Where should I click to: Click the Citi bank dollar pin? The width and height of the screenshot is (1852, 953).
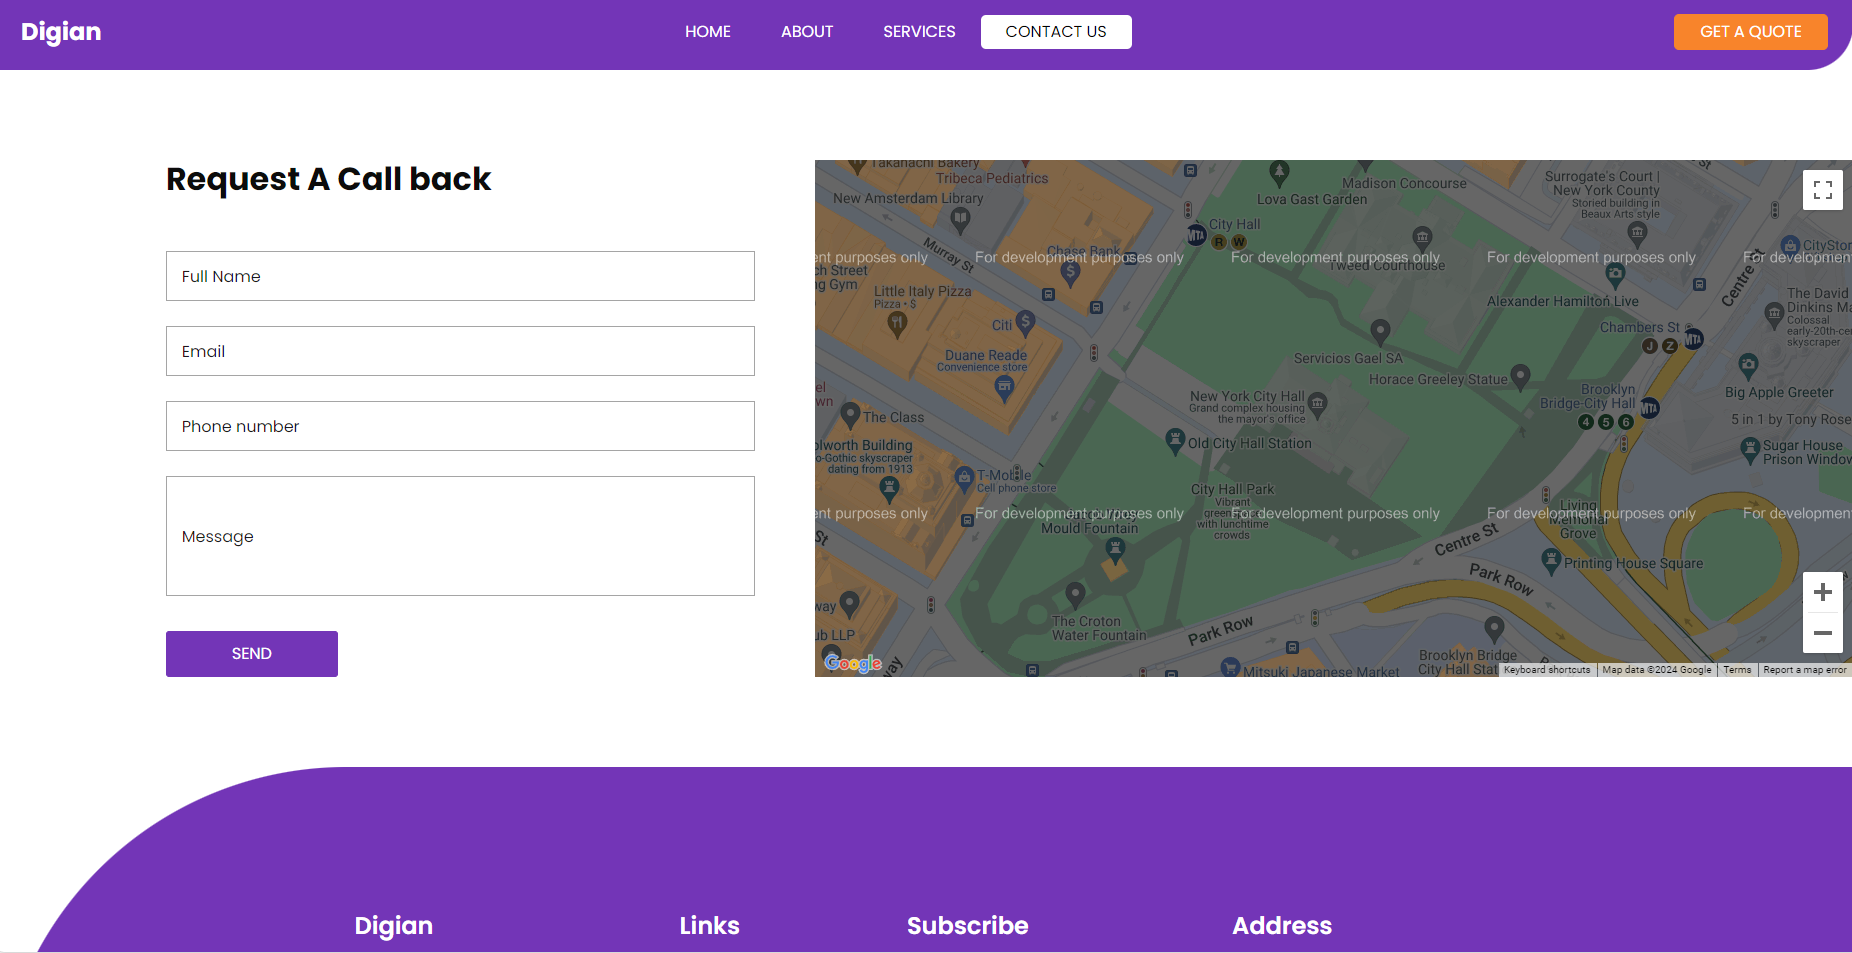1025,321
